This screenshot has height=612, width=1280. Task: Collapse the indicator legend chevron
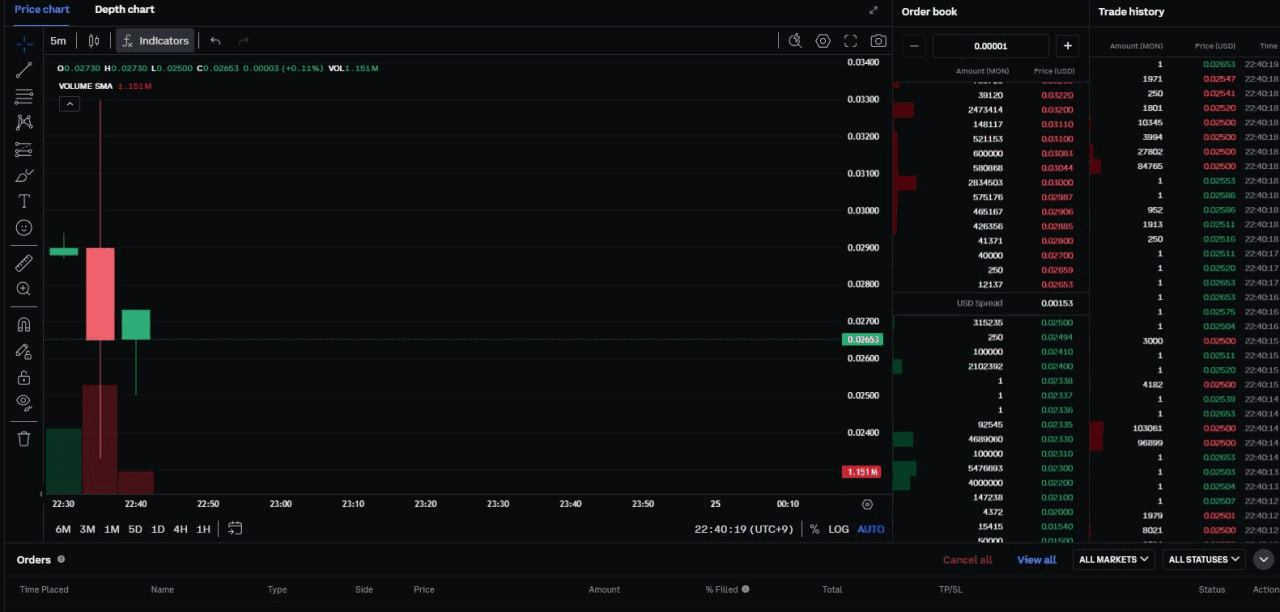point(69,103)
